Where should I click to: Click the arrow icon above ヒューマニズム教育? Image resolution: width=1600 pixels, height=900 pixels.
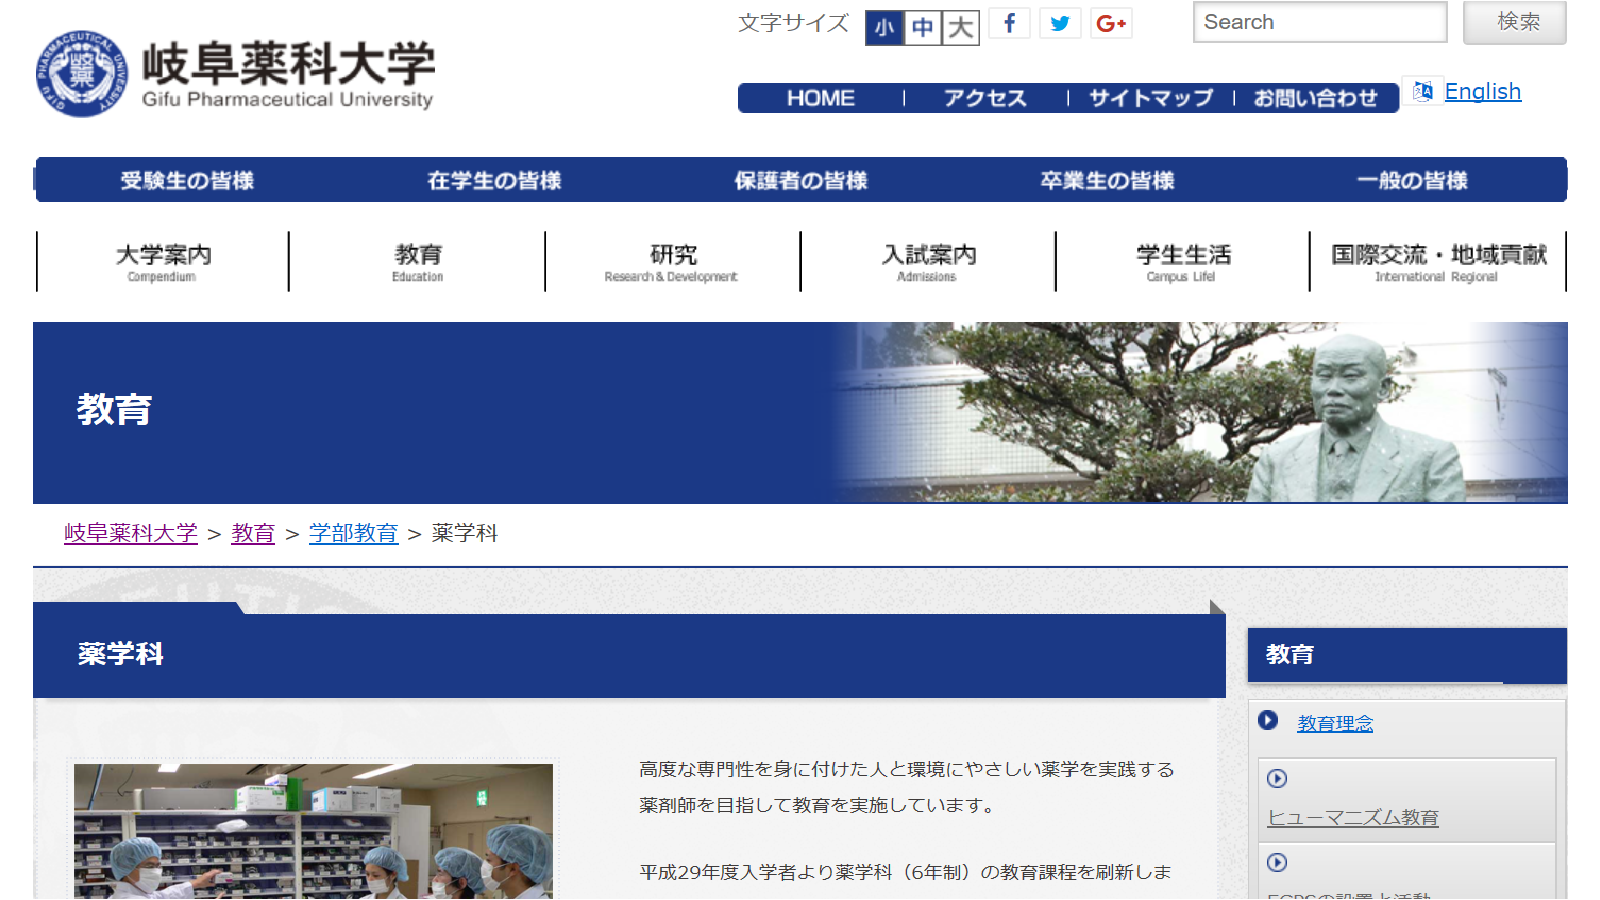(1277, 779)
